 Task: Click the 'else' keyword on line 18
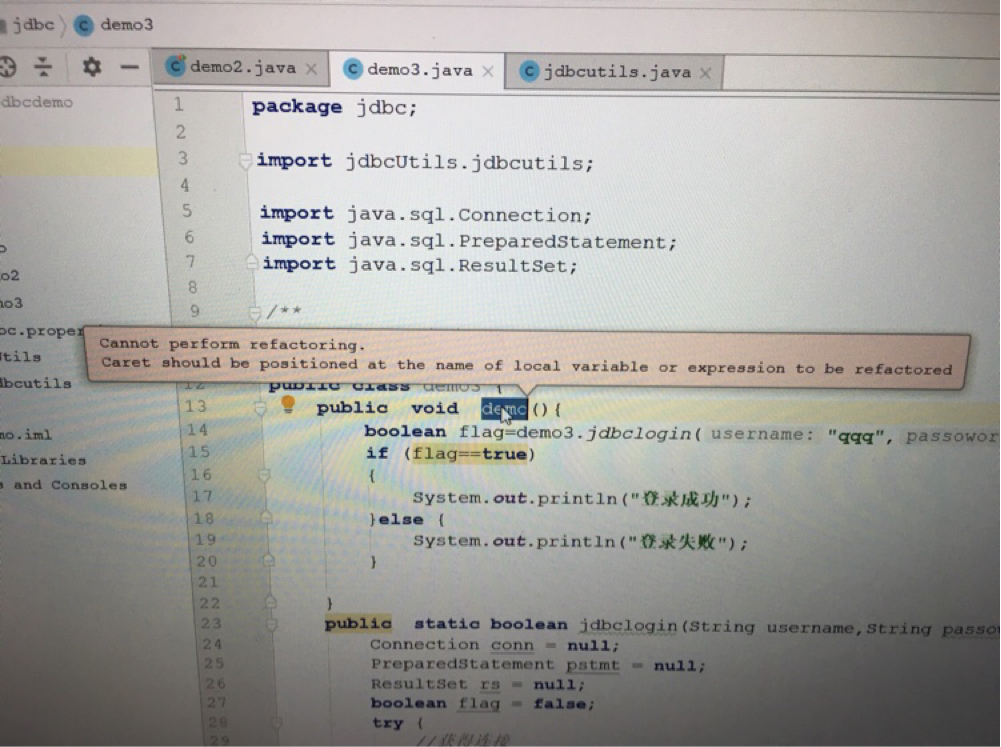(401, 520)
